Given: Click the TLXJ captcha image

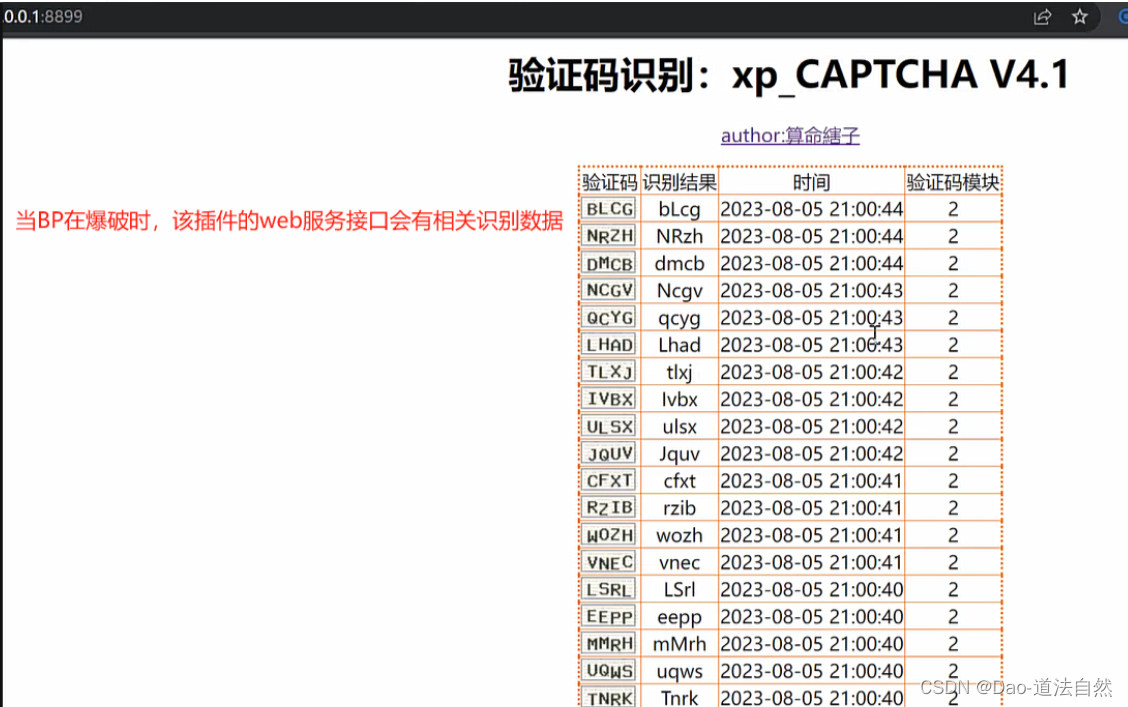Looking at the screenshot, I should (609, 372).
